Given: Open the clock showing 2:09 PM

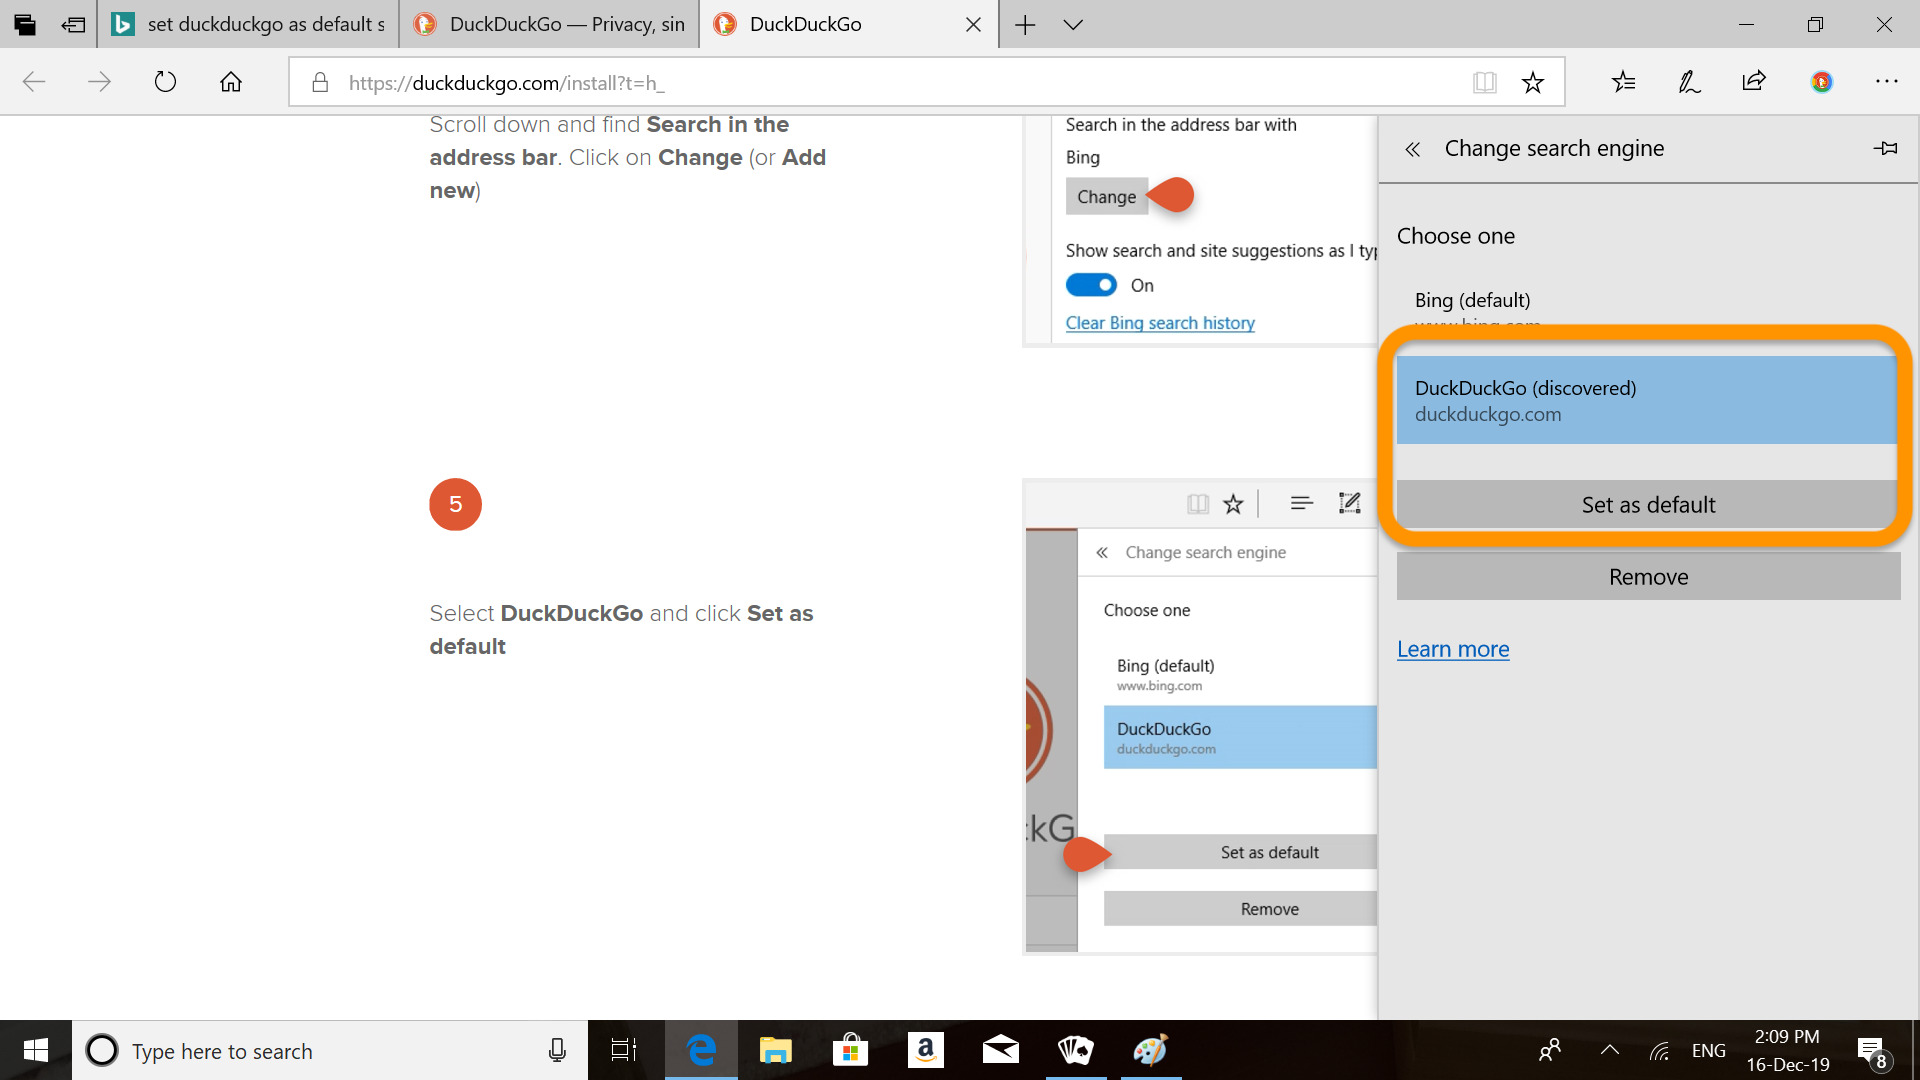Looking at the screenshot, I should click(1788, 1050).
